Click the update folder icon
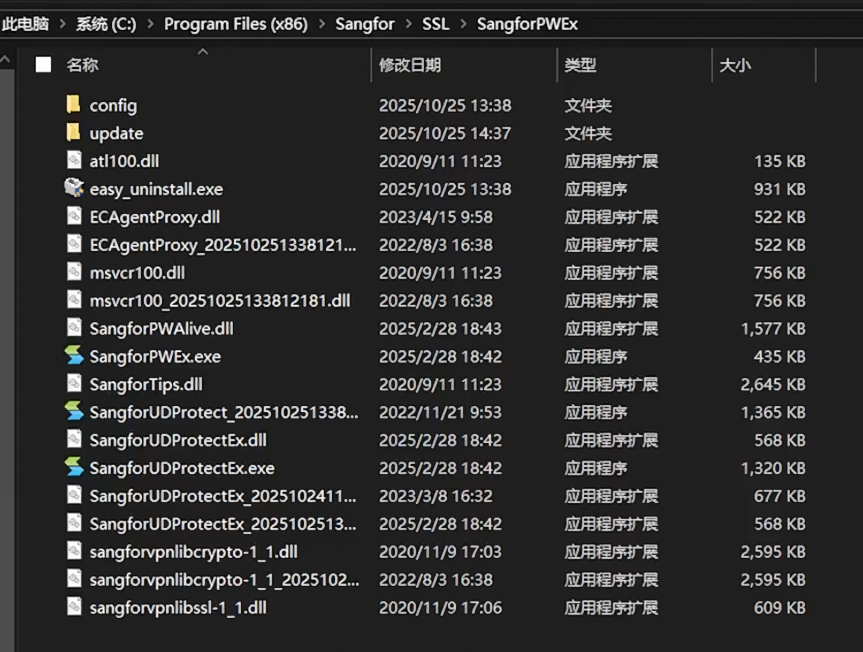 click(x=73, y=133)
